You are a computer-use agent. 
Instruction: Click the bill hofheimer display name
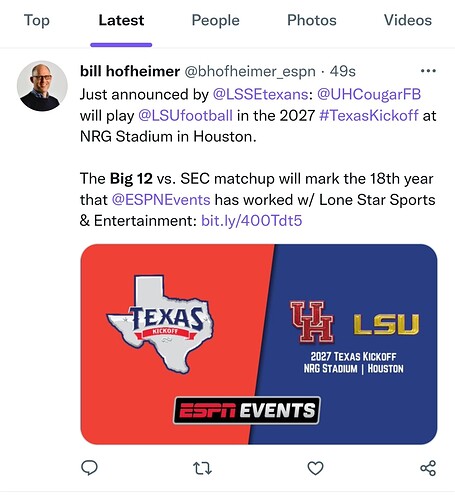pos(130,71)
